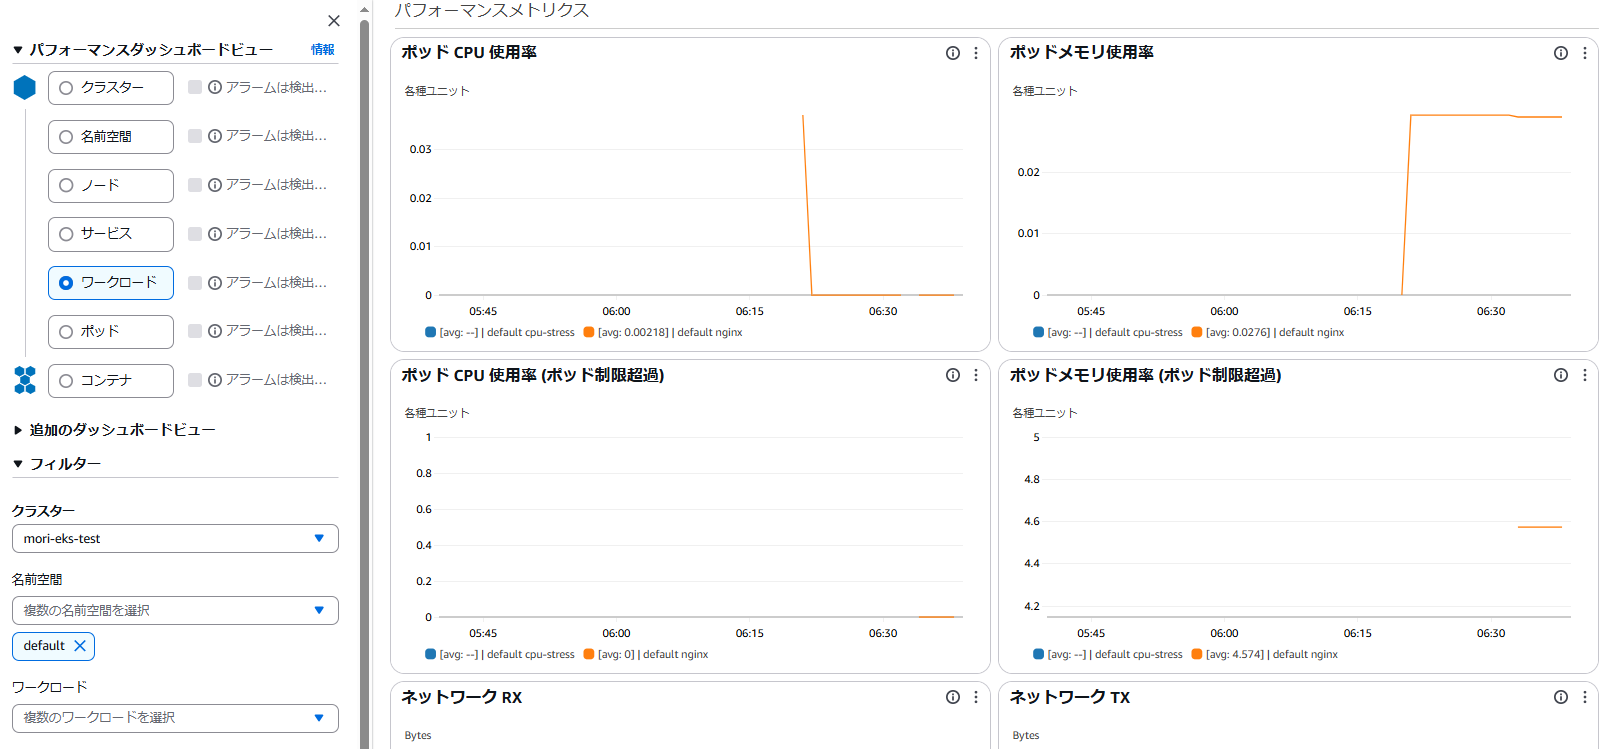
Task: Toggle alarm checkbox in ノード row
Action: click(x=195, y=185)
